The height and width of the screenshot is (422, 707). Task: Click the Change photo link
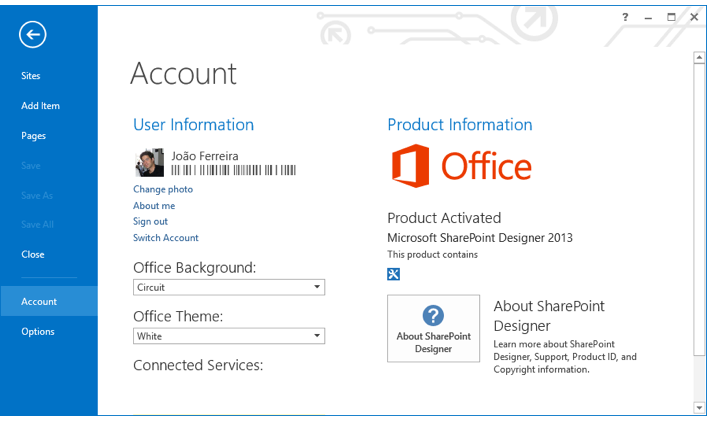[163, 189]
